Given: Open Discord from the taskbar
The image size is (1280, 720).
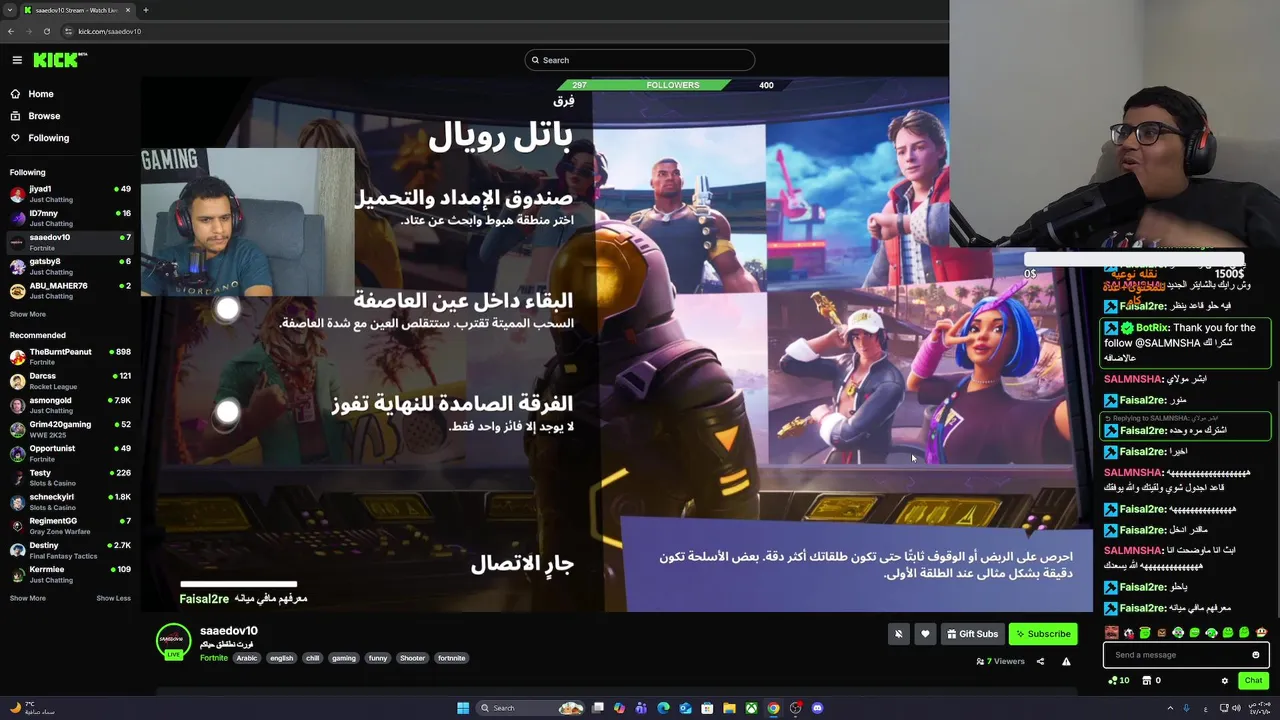Looking at the screenshot, I should click(x=818, y=708).
